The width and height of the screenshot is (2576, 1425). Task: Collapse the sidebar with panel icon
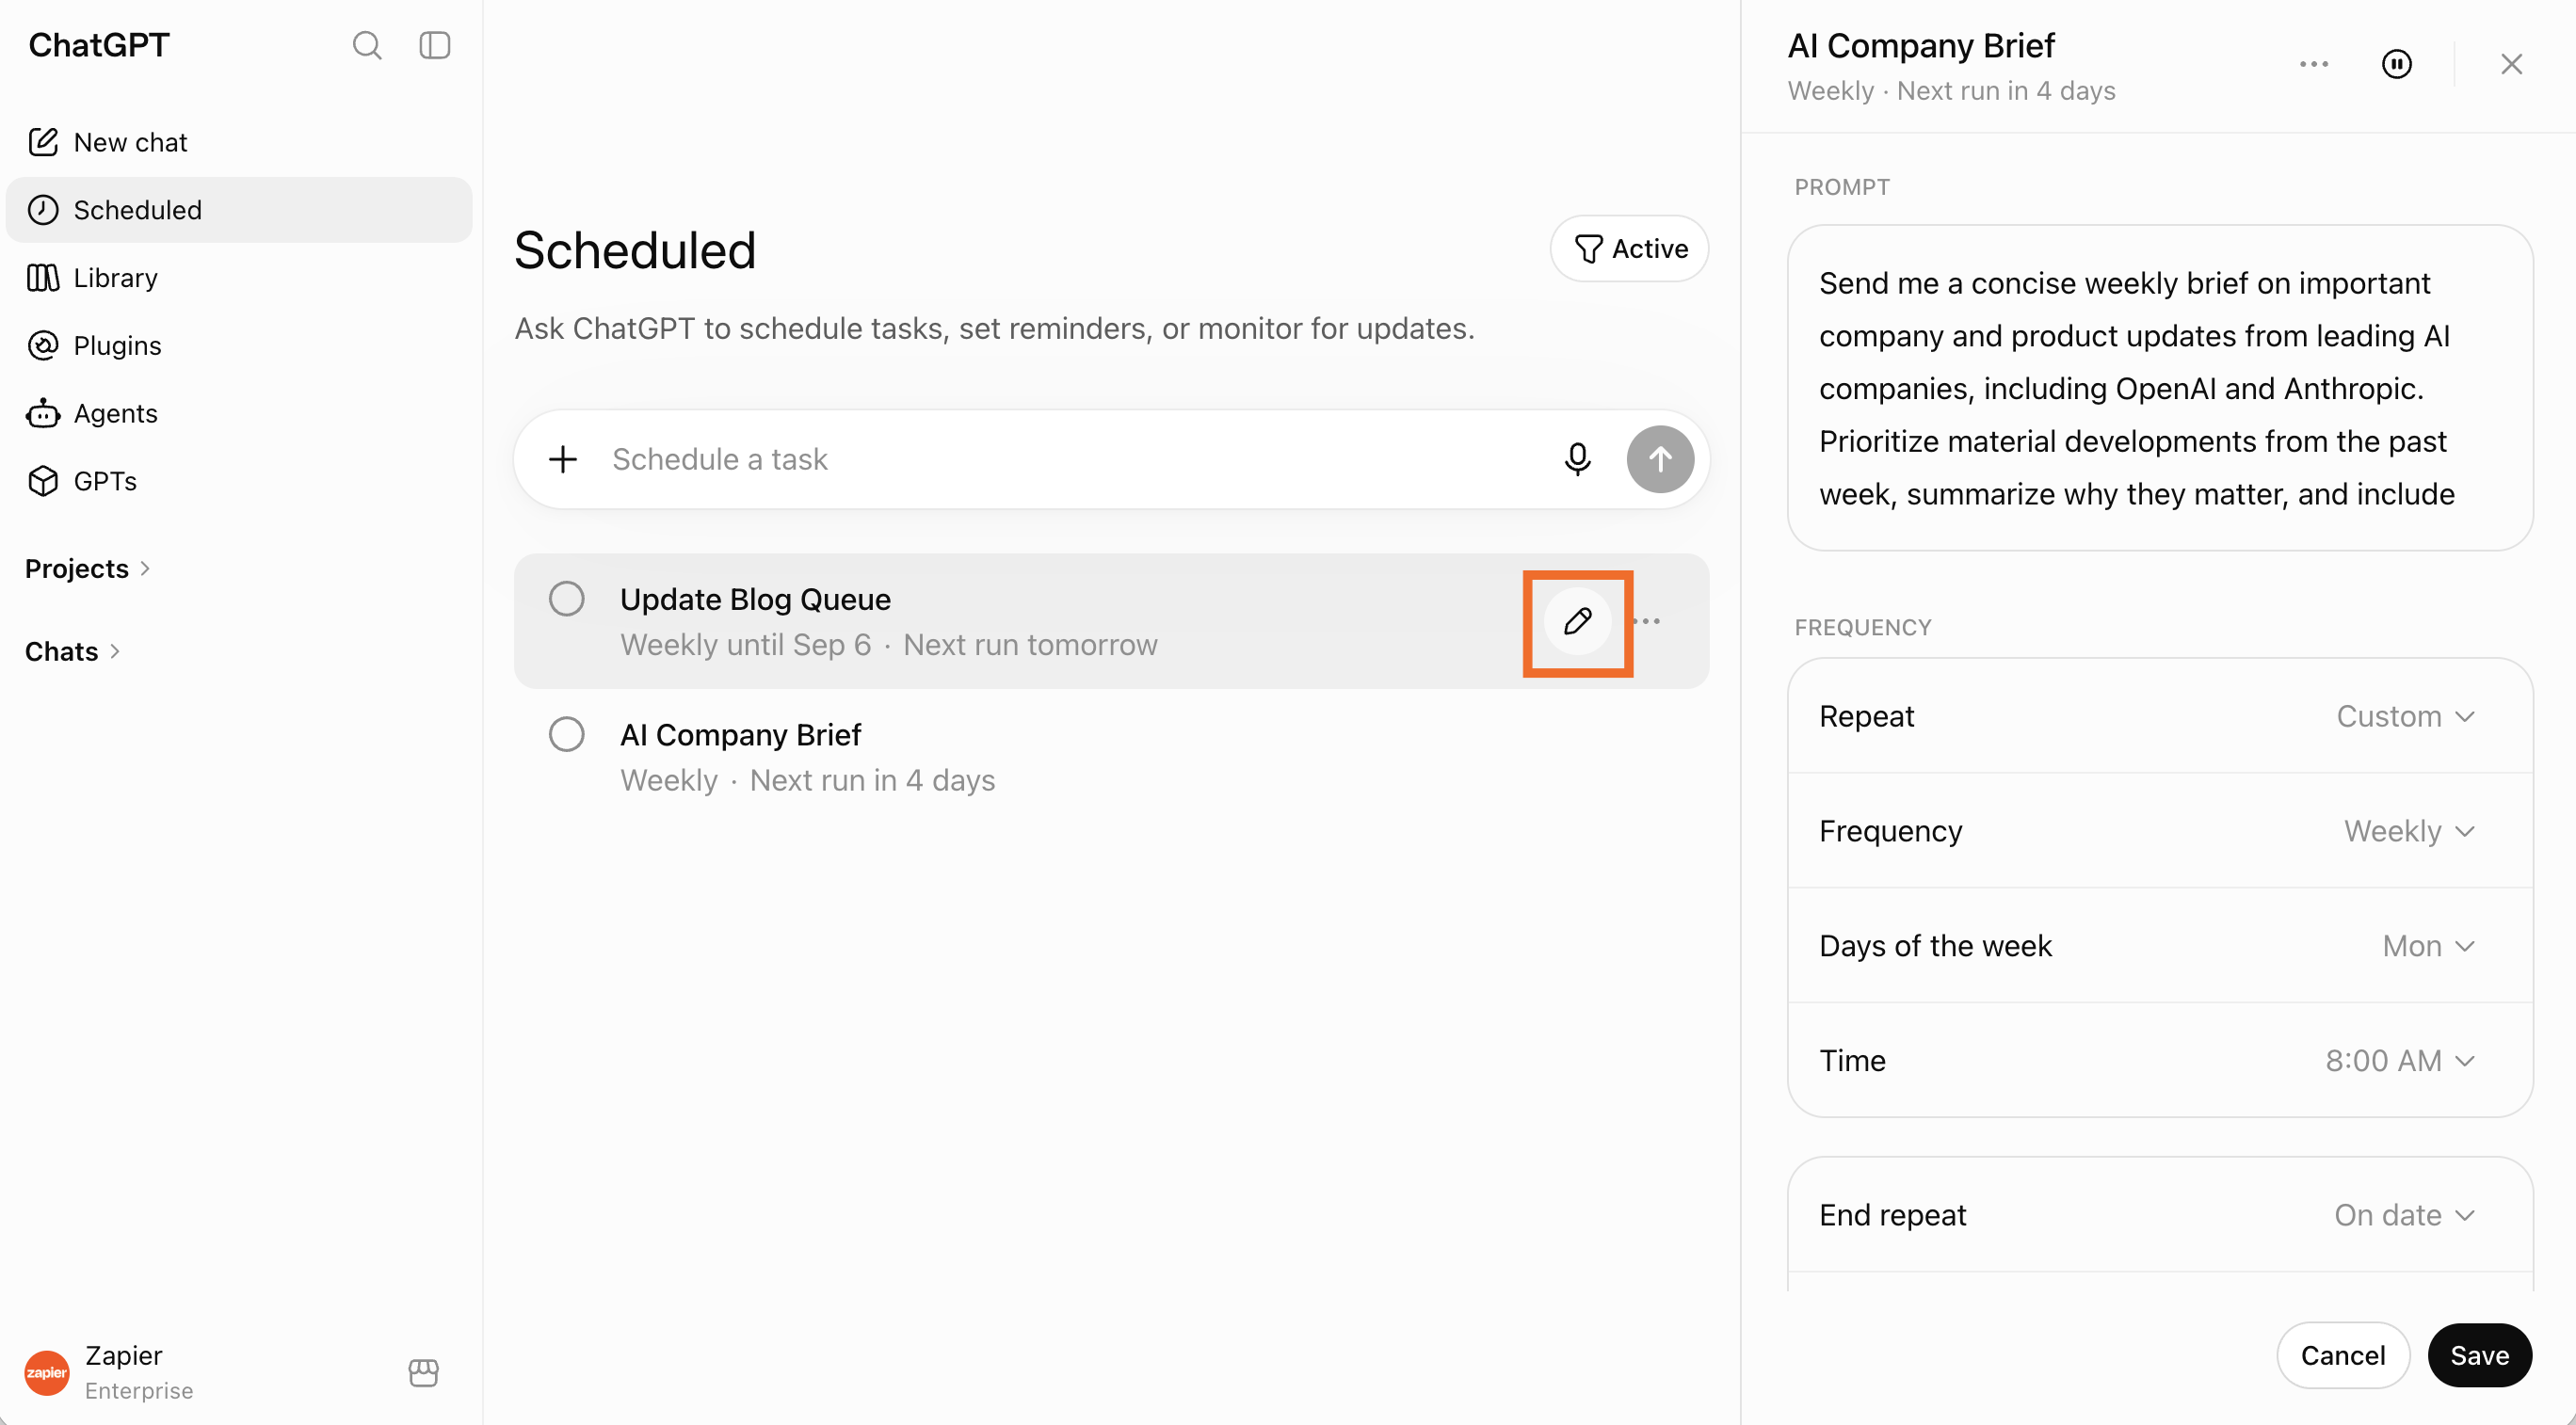coord(434,45)
